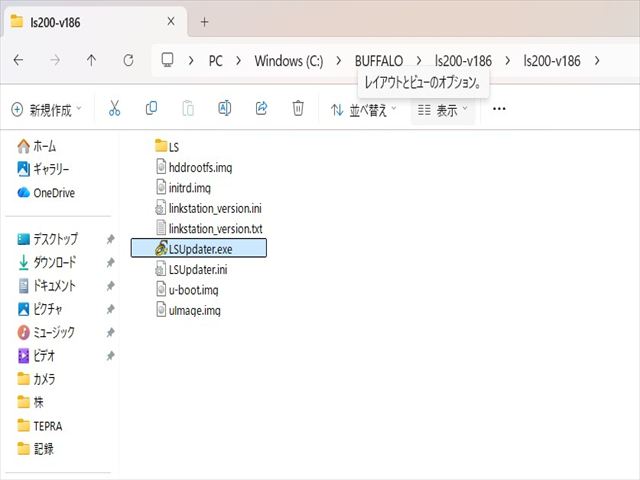Go up one folder level arrow
The image size is (640, 480).
click(91, 60)
